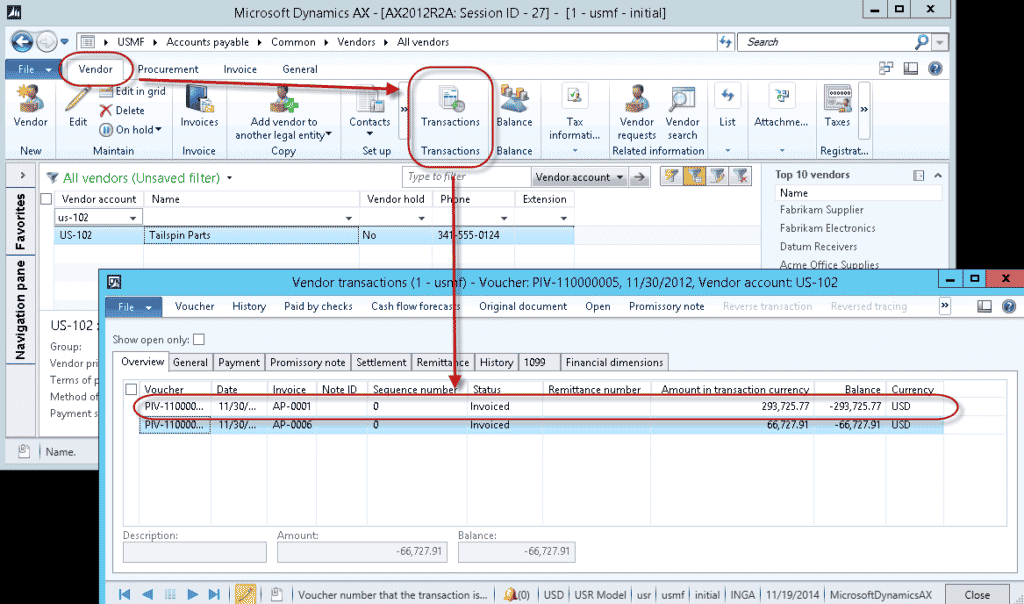Open File menu in Vendor transactions window
Image resolution: width=1024 pixels, height=604 pixels.
(x=134, y=307)
